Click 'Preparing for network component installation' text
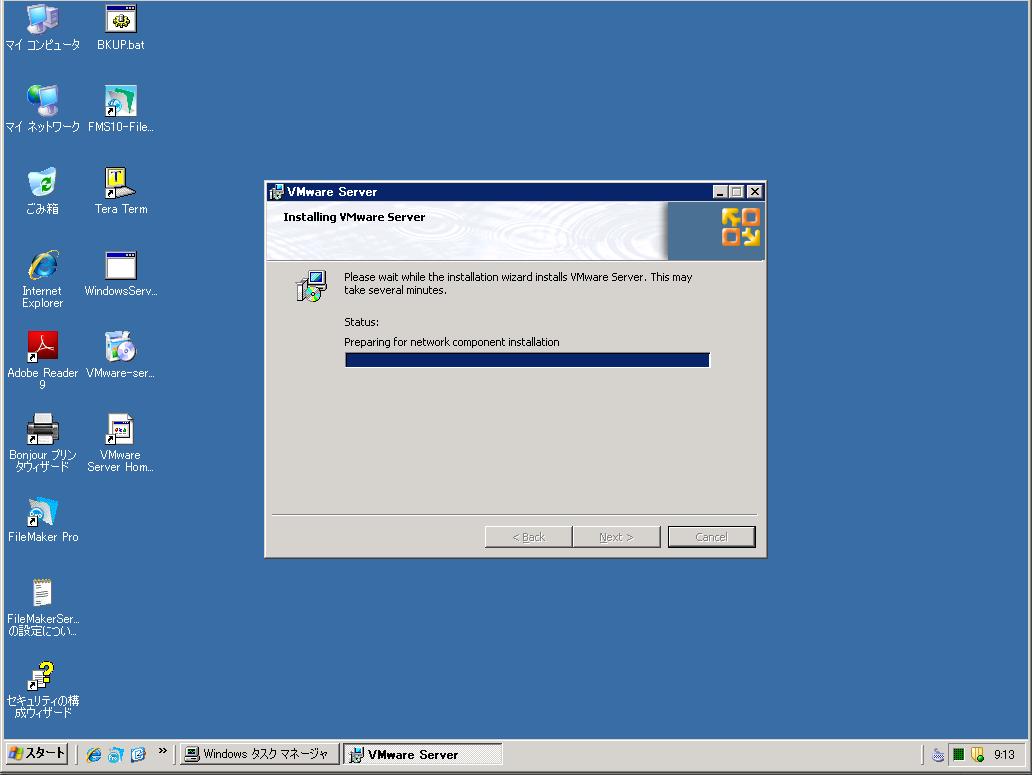Viewport: 1032px width, 775px height. tap(452, 342)
